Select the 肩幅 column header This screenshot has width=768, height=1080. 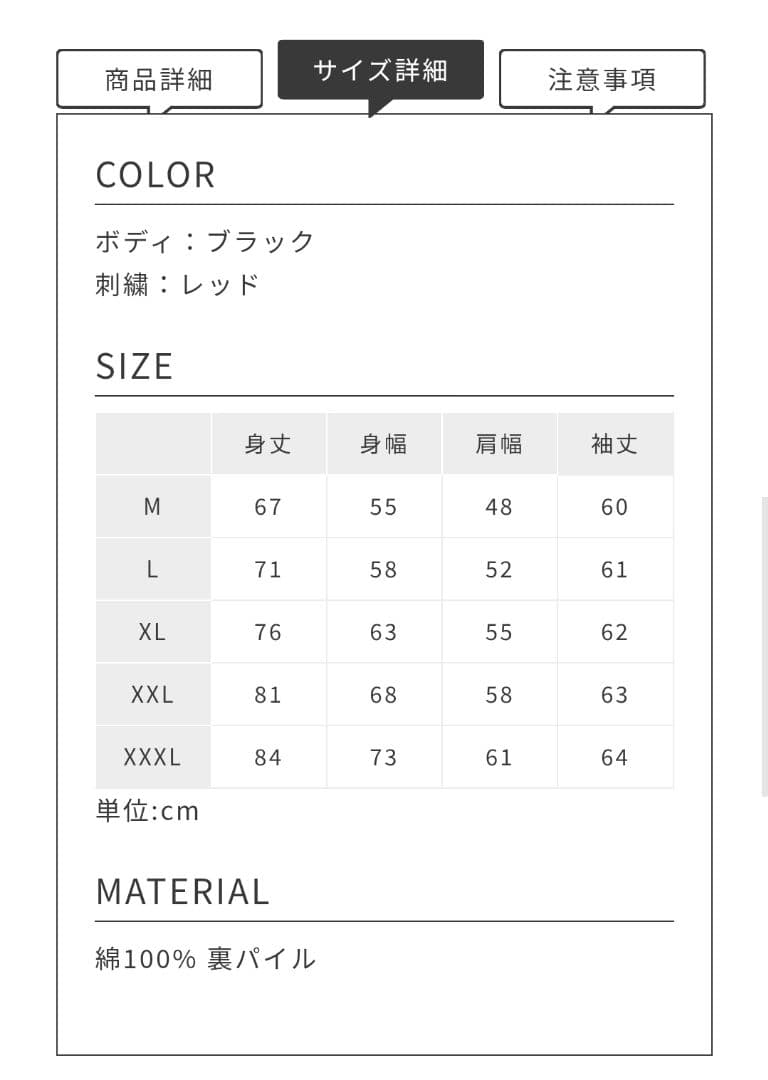click(499, 443)
